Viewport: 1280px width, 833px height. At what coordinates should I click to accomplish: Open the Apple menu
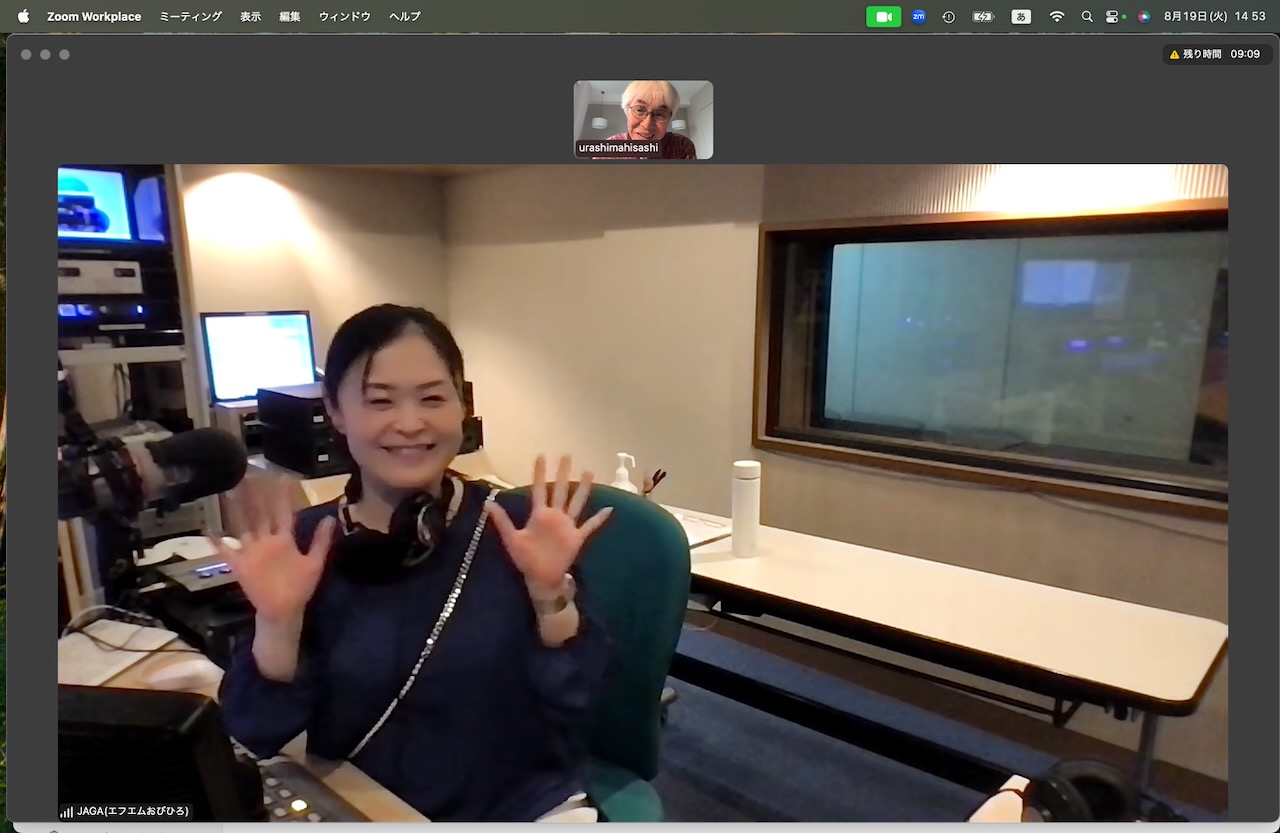click(x=23, y=16)
